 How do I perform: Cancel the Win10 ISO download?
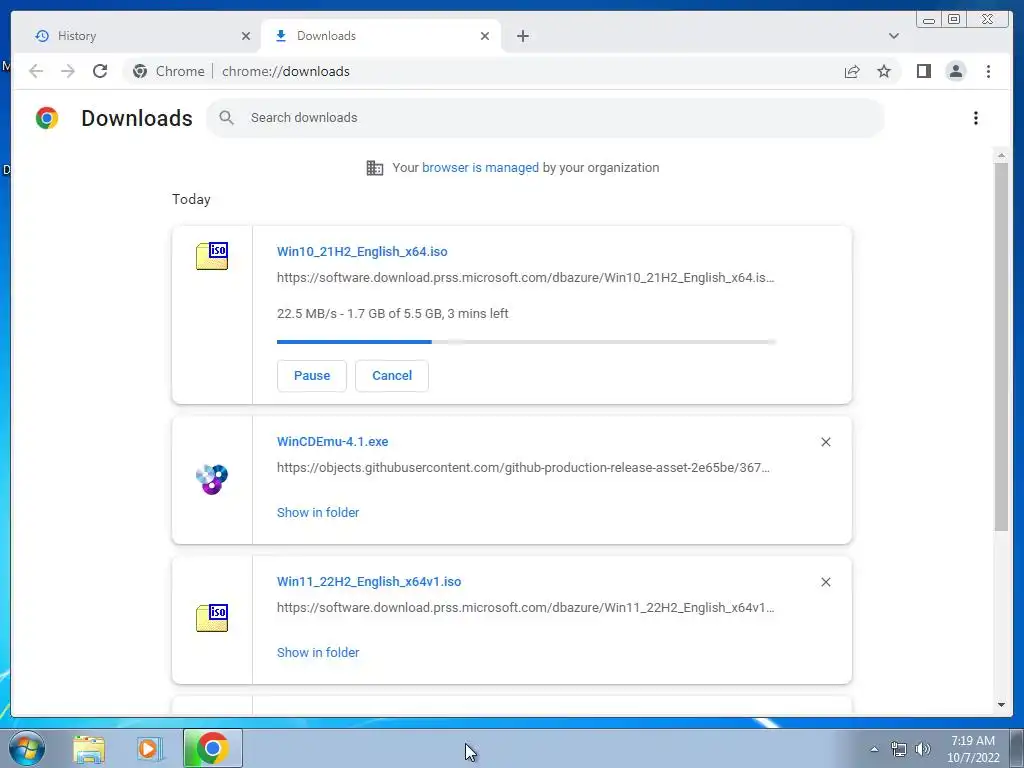point(392,376)
